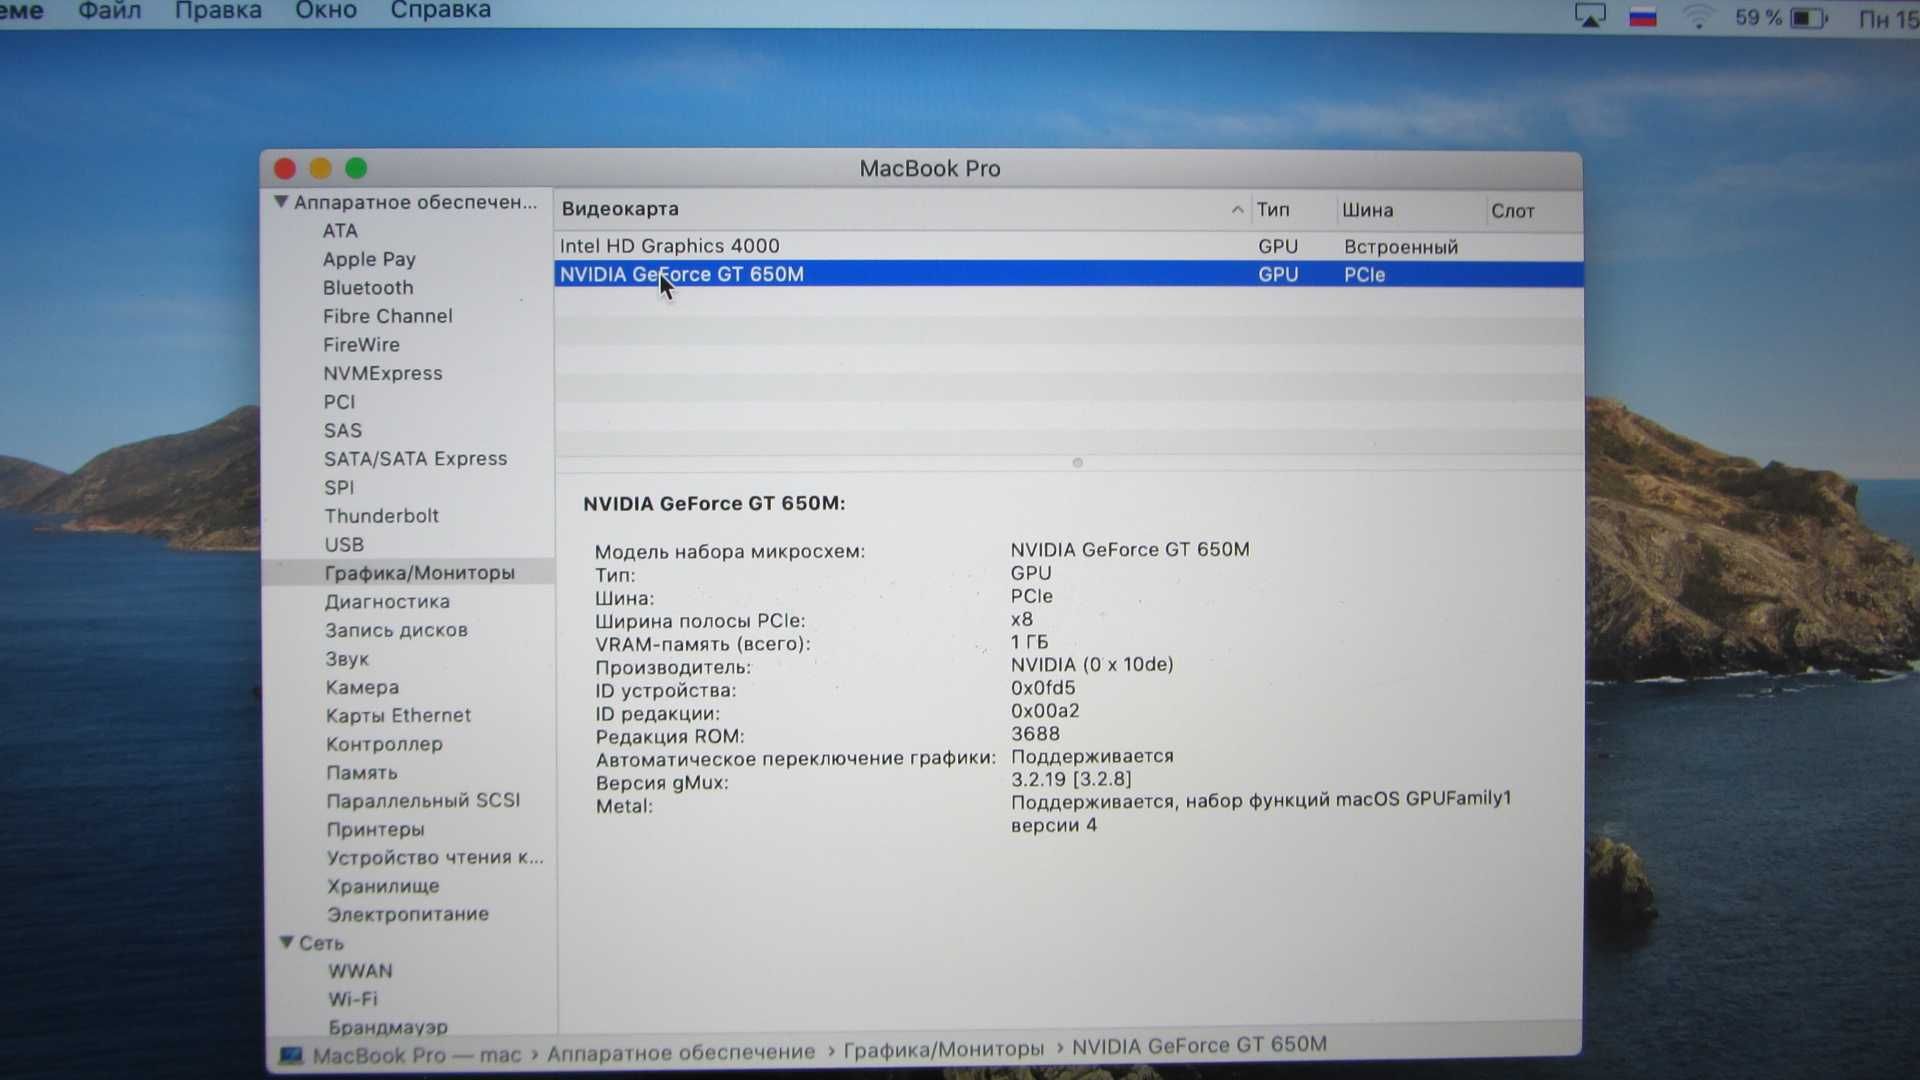This screenshot has height=1080, width=1920.
Task: Click Графика/Мониторы in path bar
Action: point(944,1050)
